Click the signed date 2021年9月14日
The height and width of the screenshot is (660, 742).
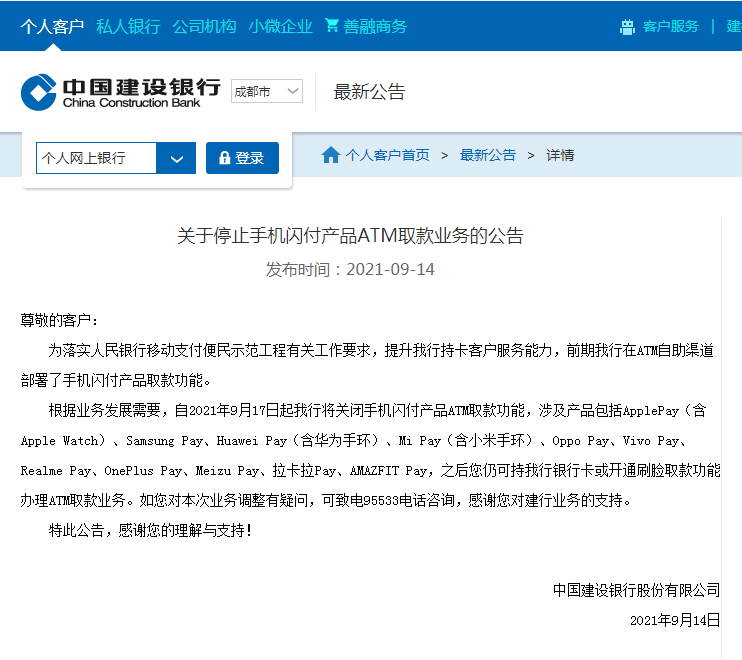coord(675,620)
